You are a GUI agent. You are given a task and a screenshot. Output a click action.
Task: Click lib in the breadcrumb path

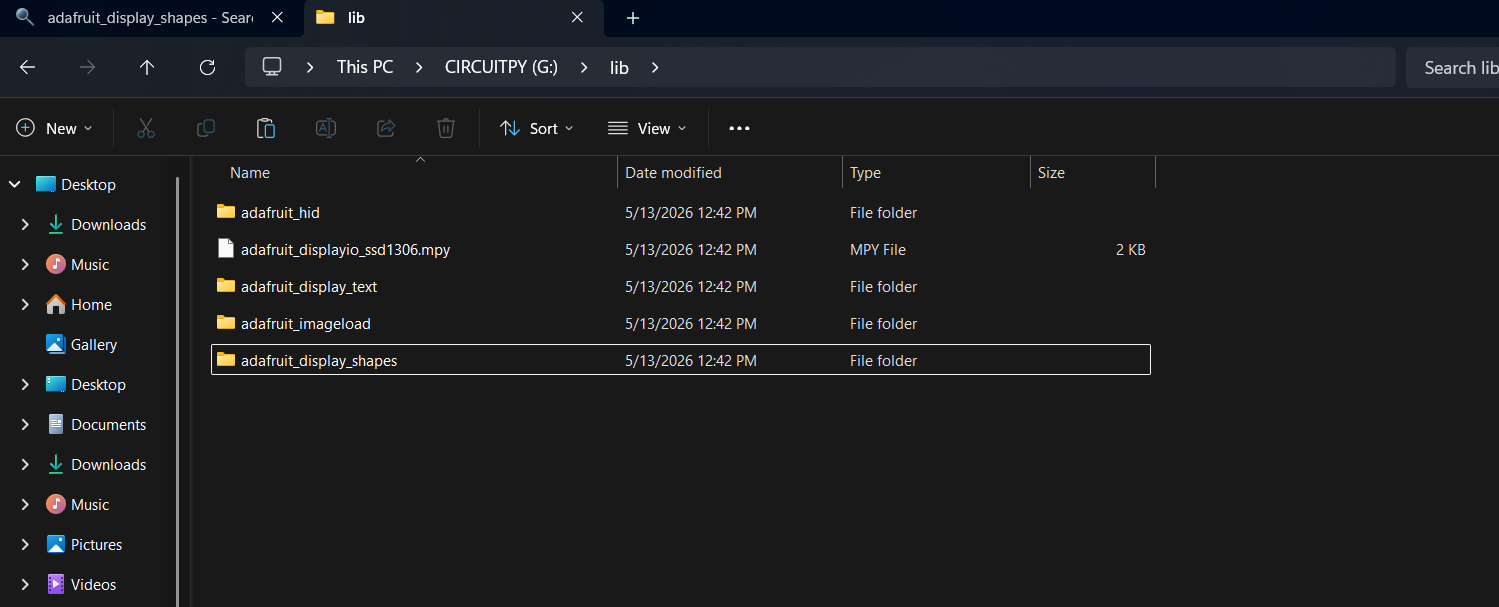click(x=619, y=67)
